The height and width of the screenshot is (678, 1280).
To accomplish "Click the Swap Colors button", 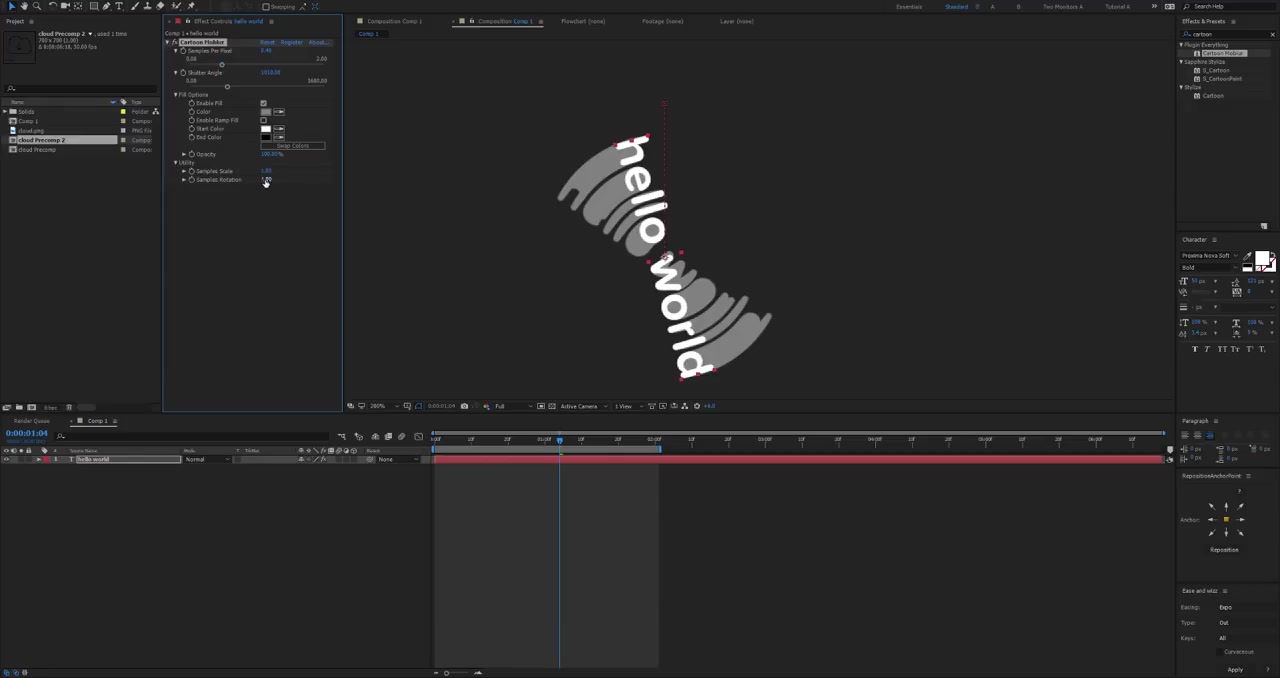I will [293, 146].
